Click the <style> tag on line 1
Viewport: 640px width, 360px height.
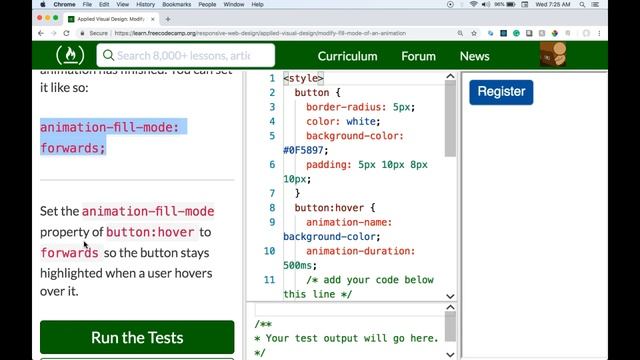coord(303,78)
